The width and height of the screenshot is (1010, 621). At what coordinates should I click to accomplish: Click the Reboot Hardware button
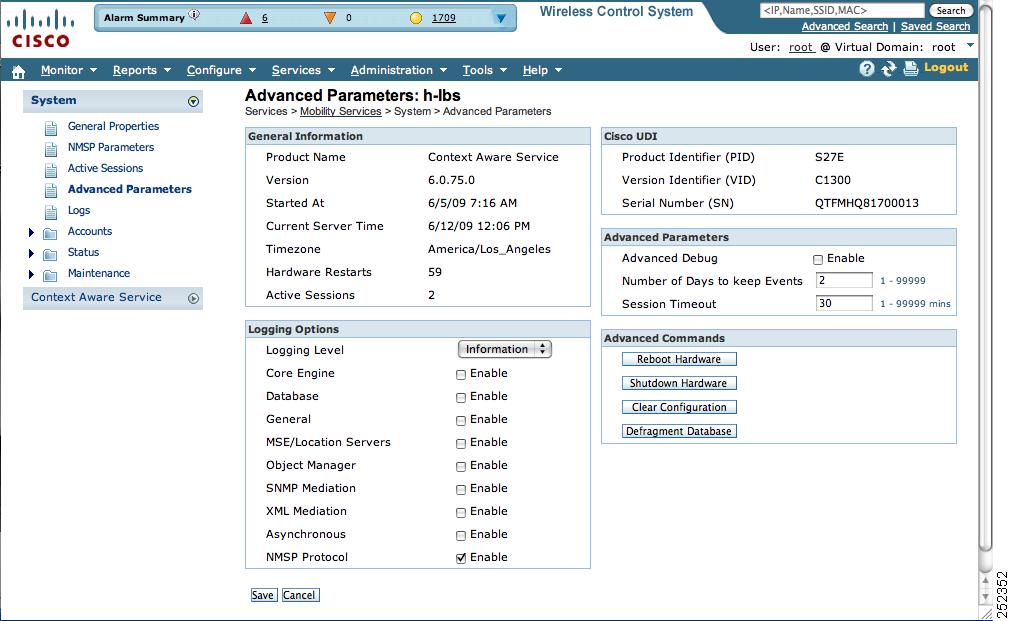(x=679, y=358)
